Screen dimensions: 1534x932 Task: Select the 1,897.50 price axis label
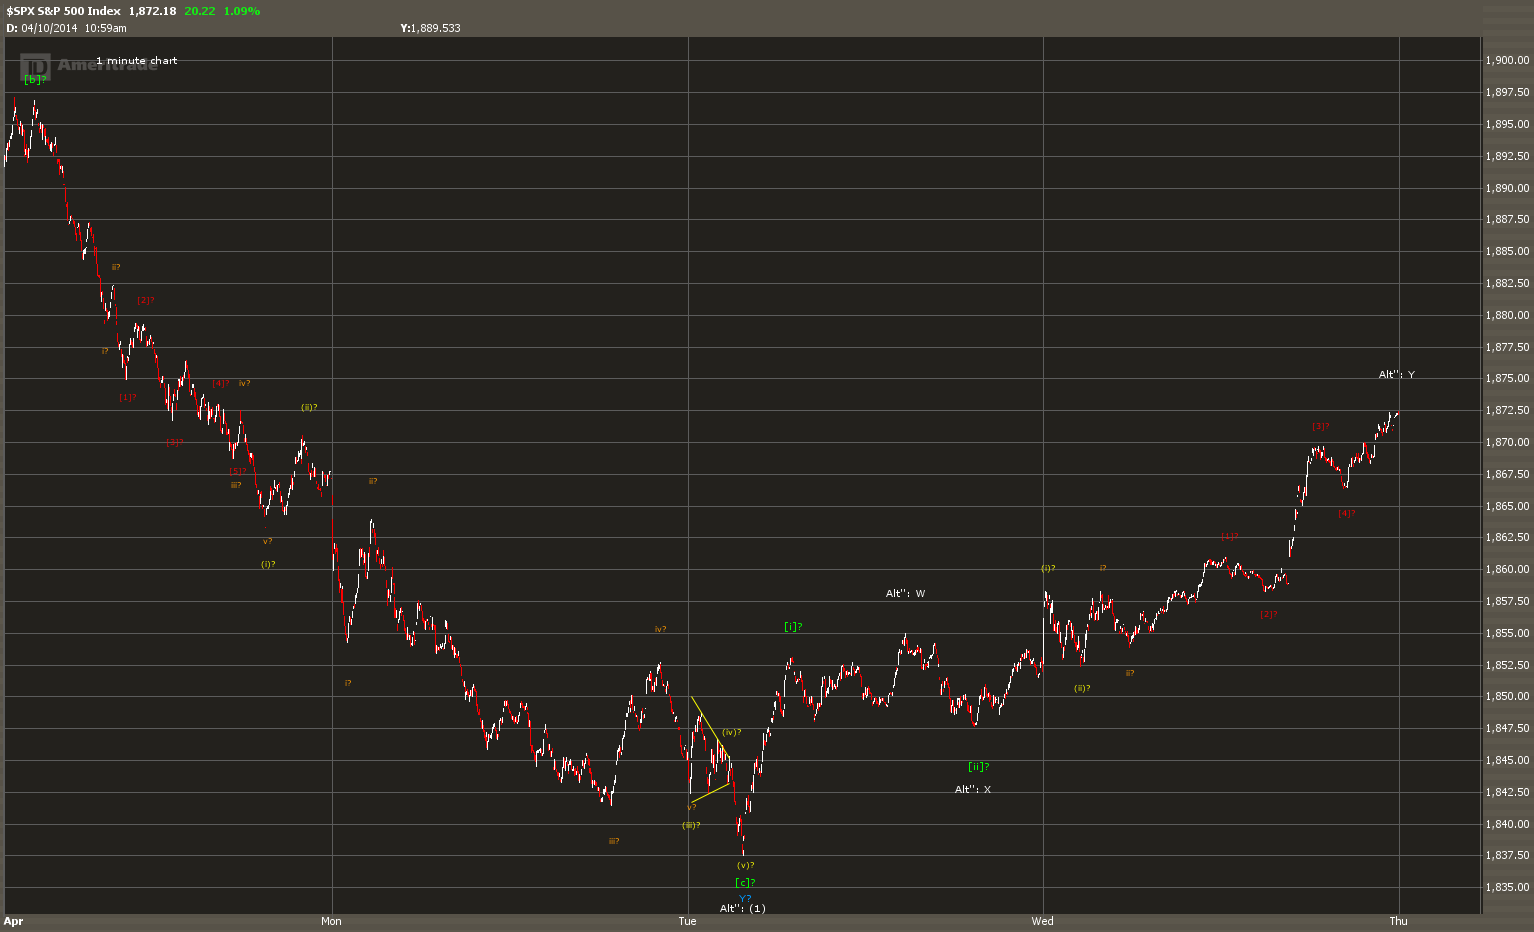click(1508, 92)
